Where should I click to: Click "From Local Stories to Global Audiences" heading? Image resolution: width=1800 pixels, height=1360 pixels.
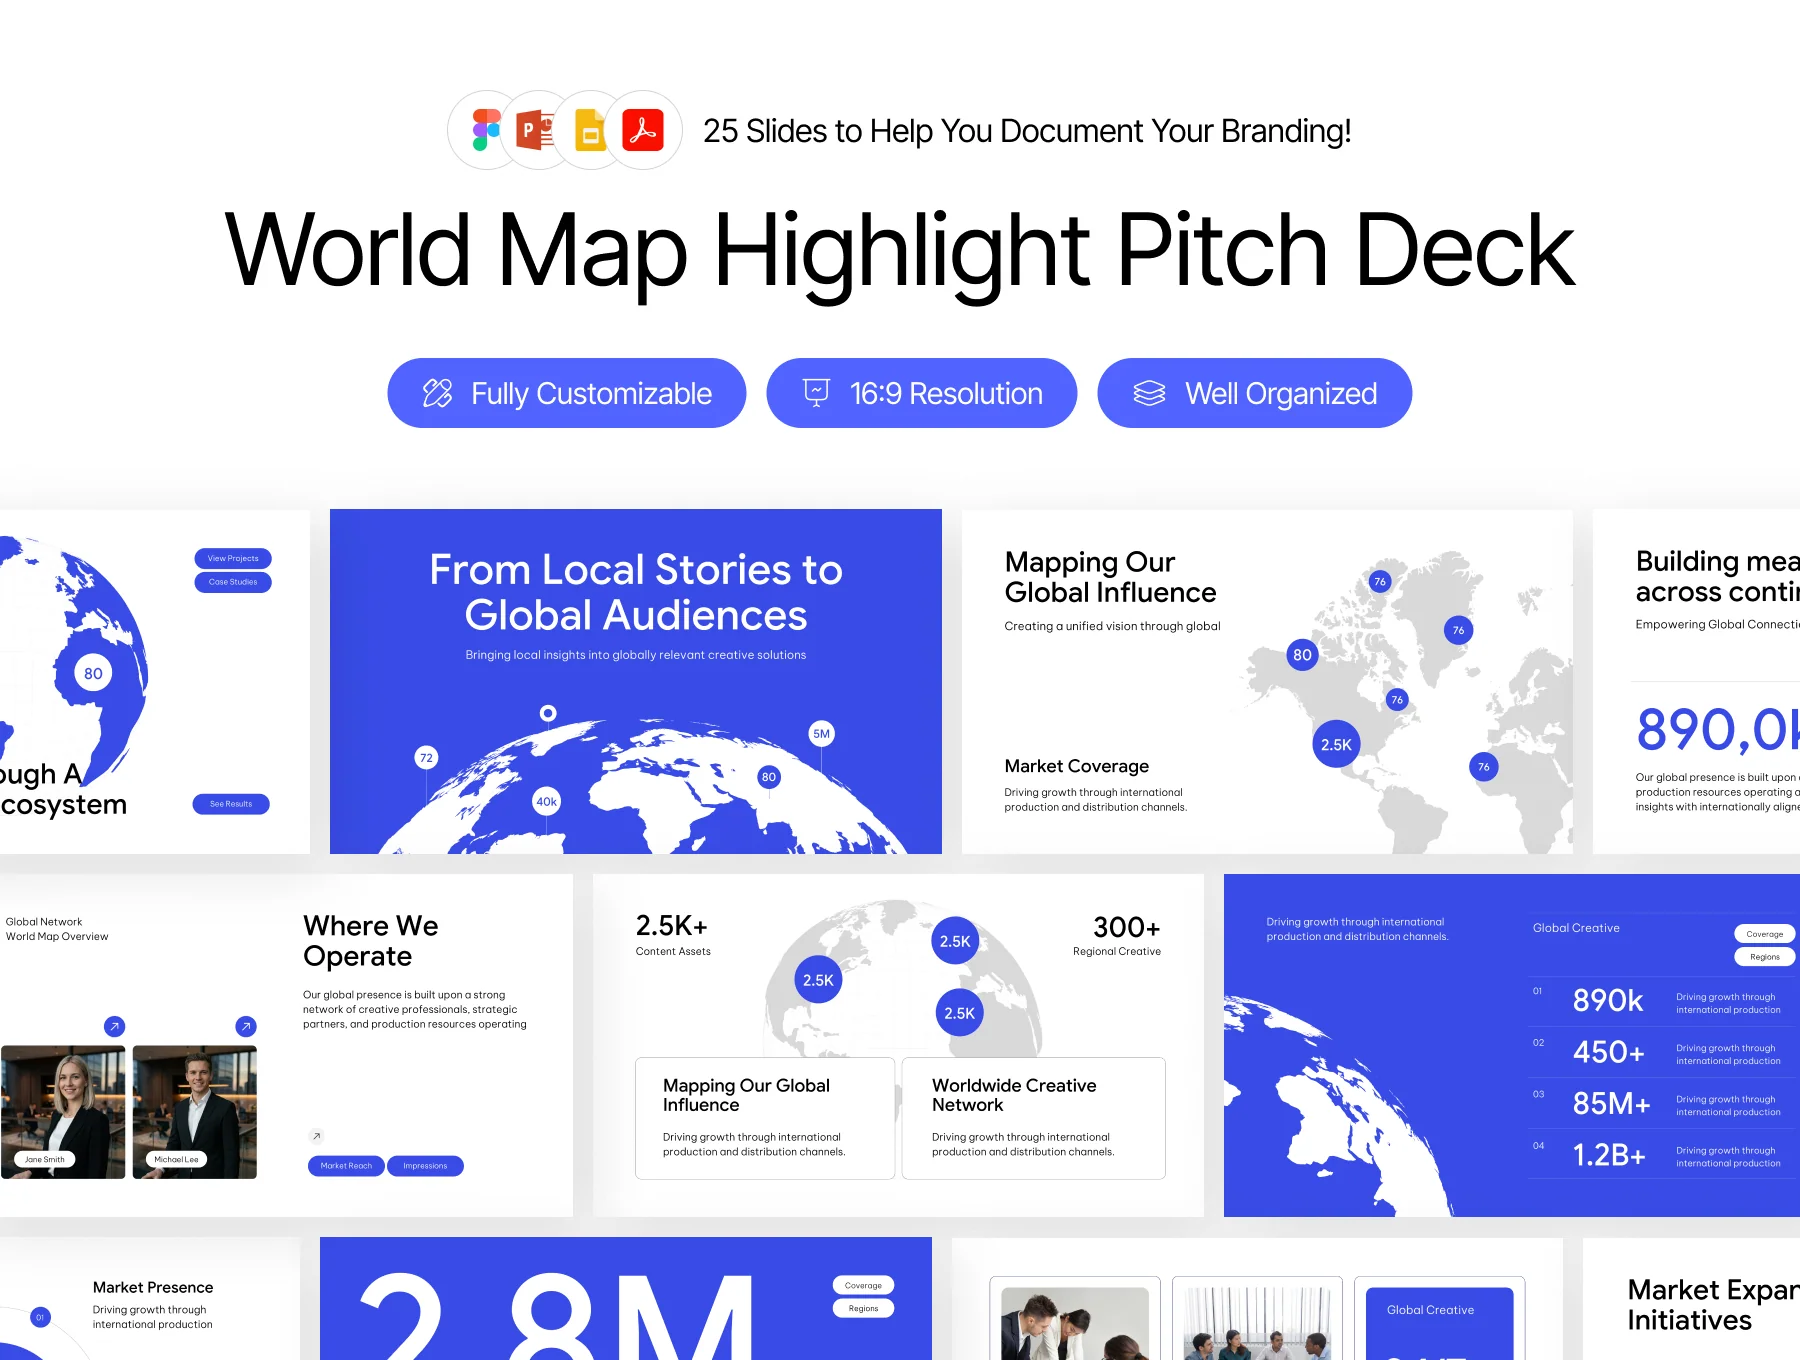click(x=636, y=592)
